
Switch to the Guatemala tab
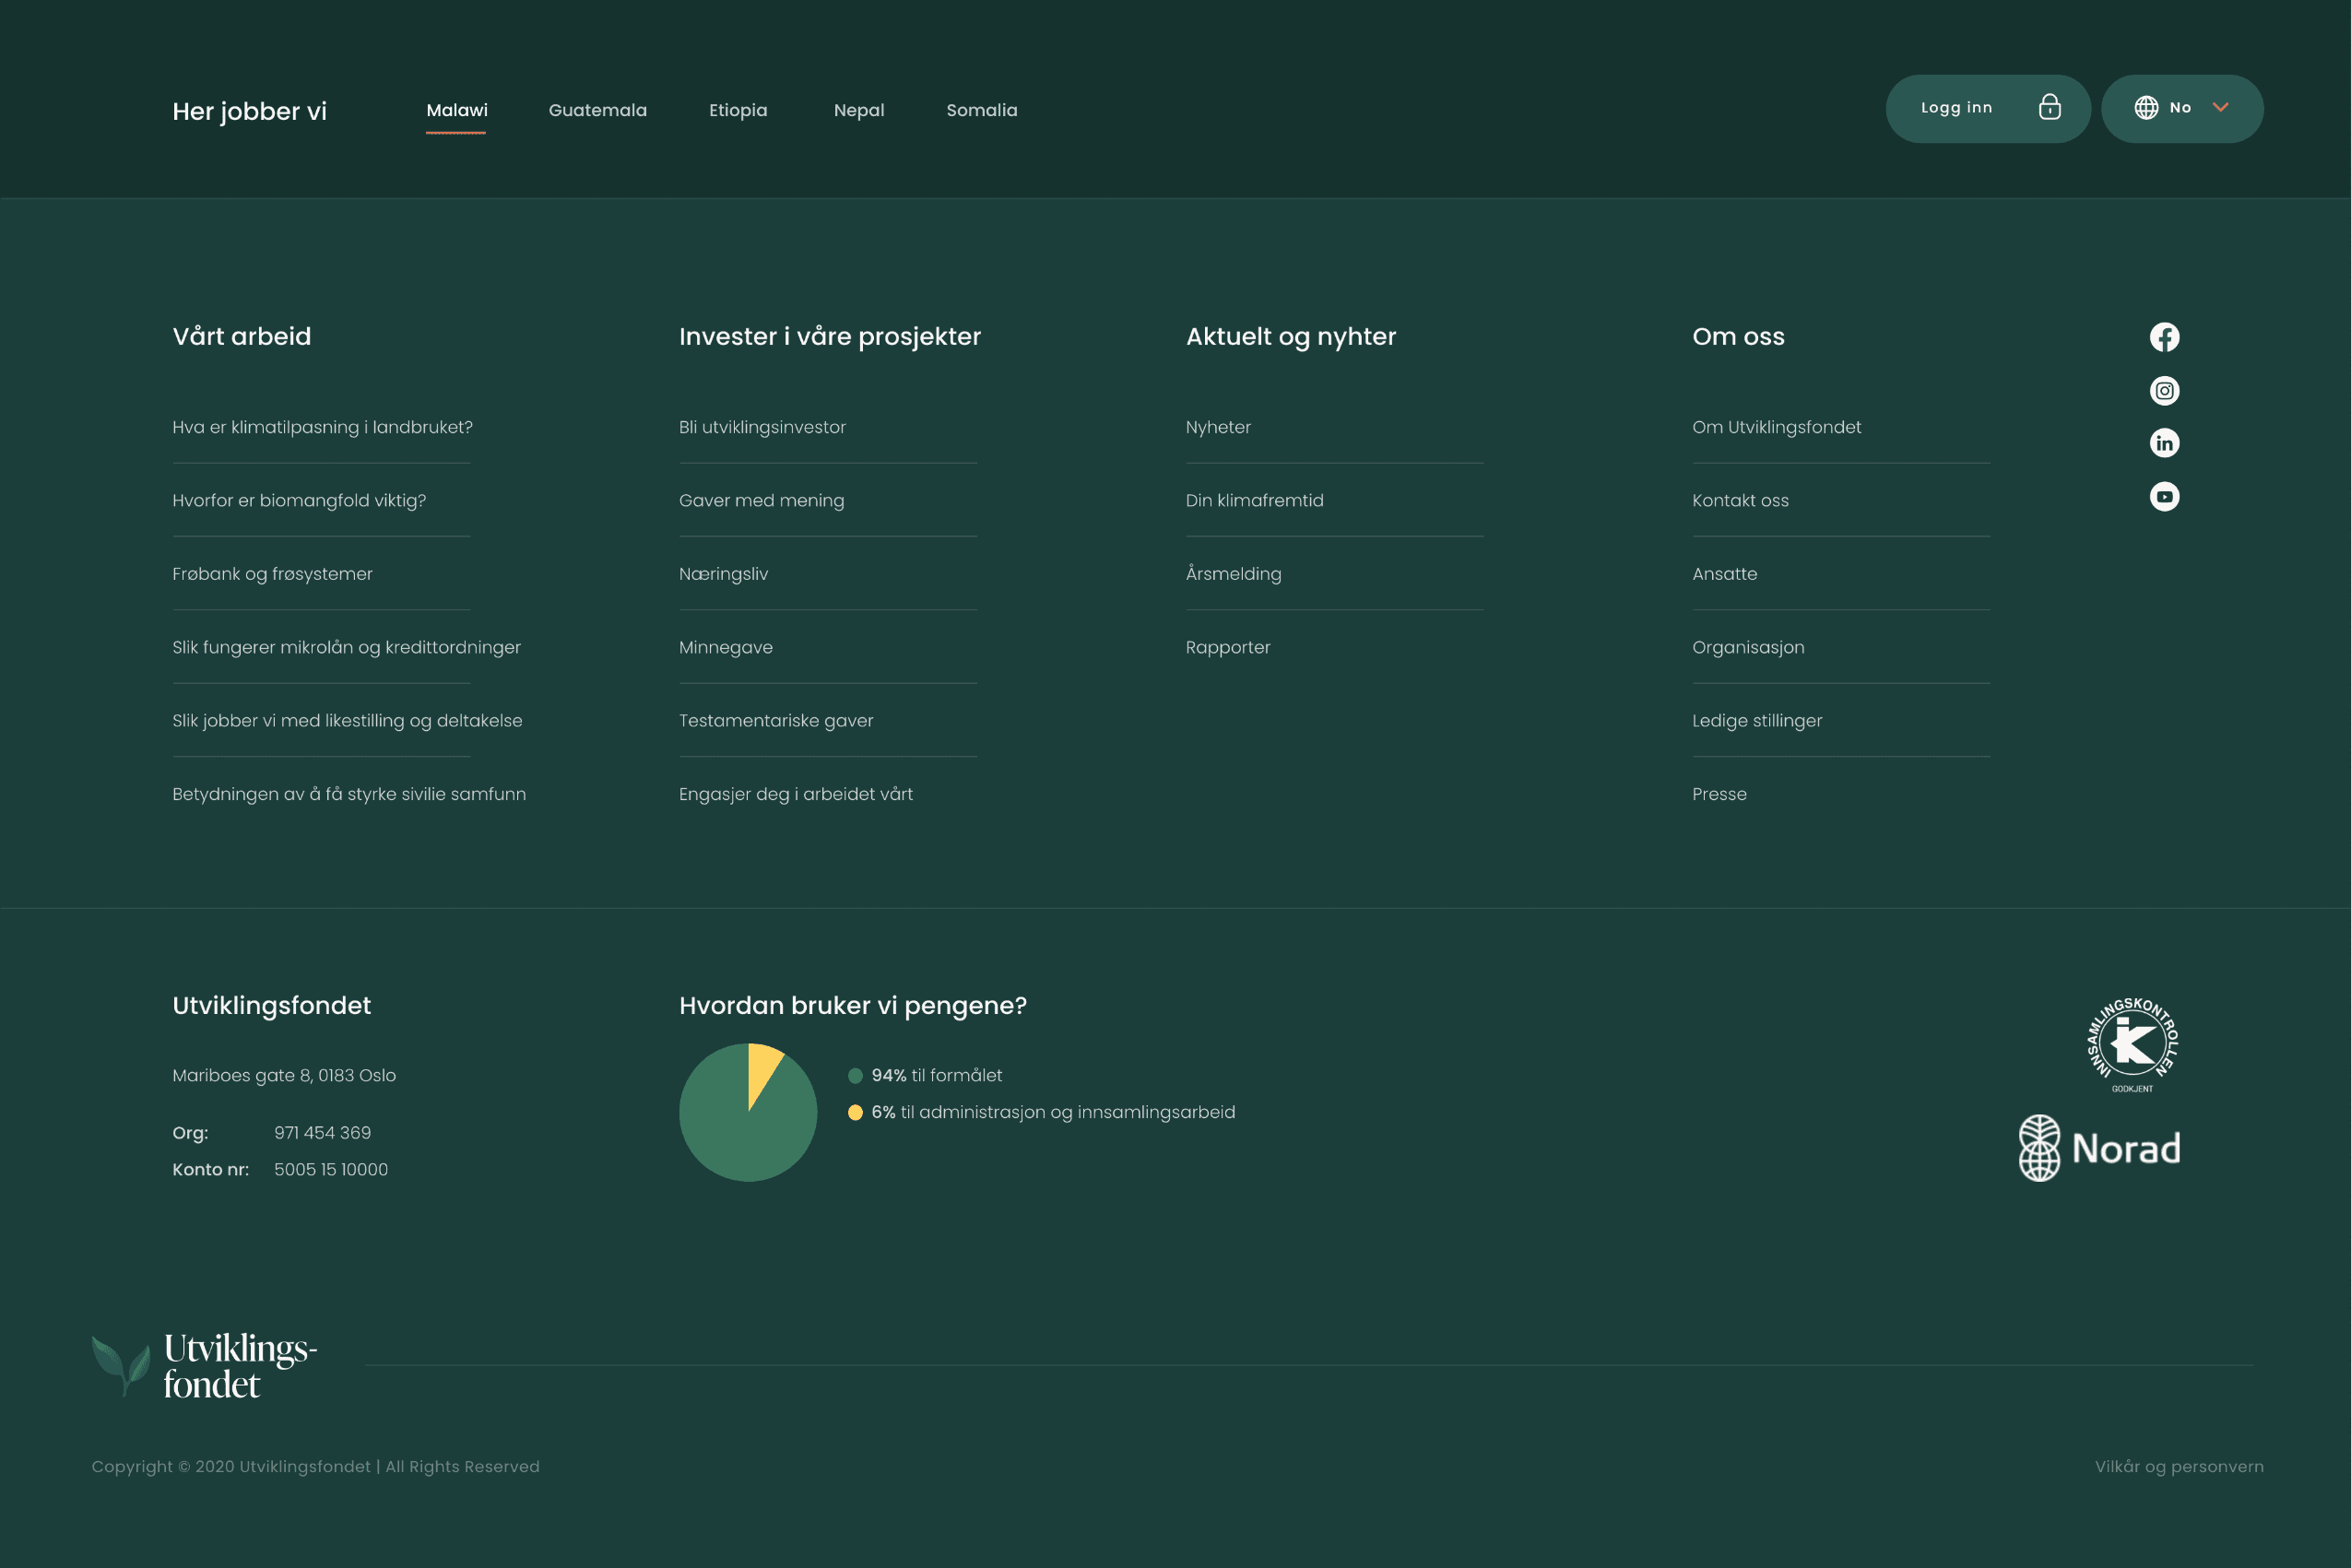tap(597, 110)
